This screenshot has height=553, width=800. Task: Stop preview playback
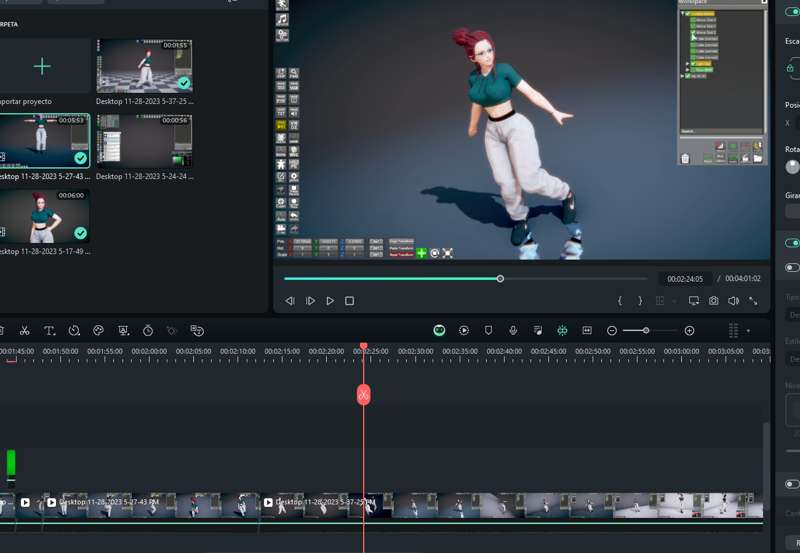click(349, 301)
